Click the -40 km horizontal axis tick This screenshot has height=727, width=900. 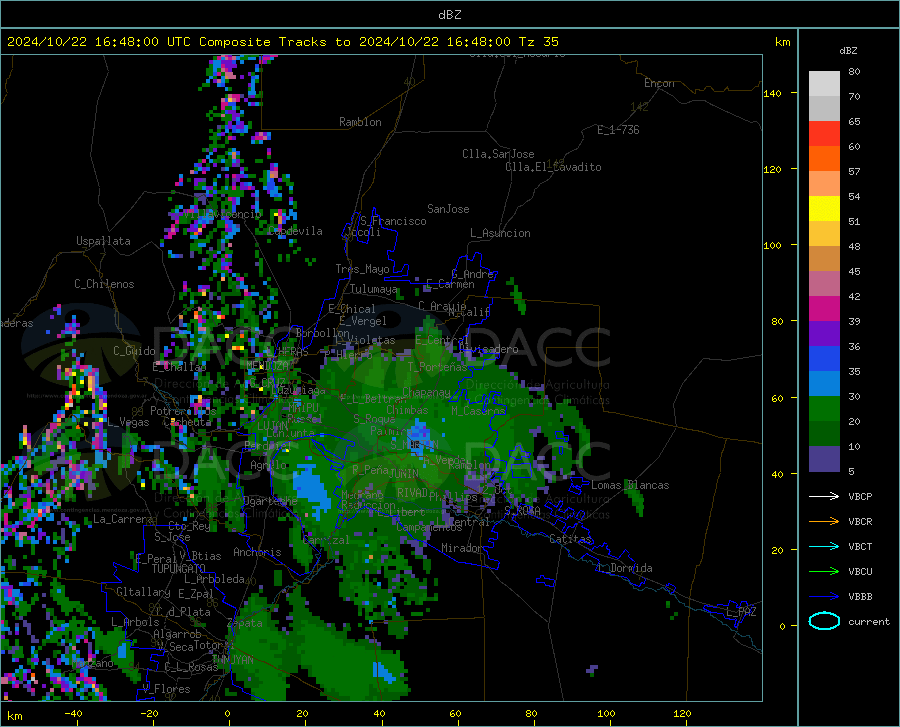(73, 713)
